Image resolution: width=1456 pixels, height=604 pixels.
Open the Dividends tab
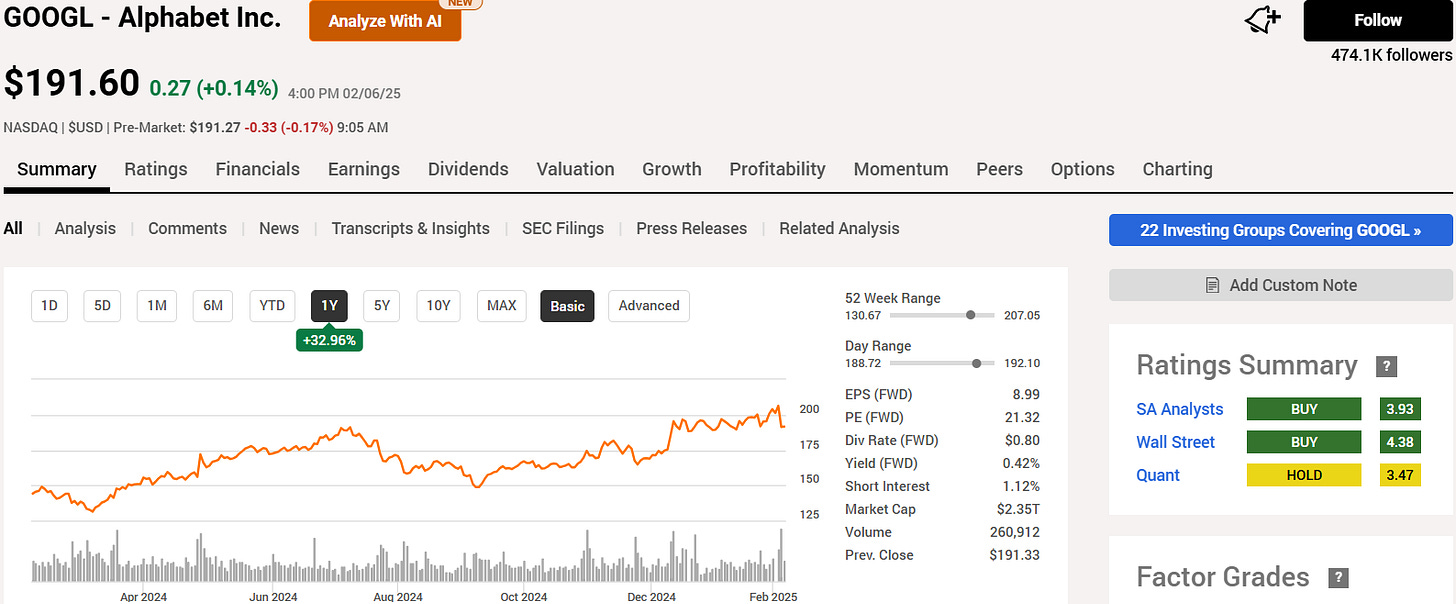click(x=468, y=169)
